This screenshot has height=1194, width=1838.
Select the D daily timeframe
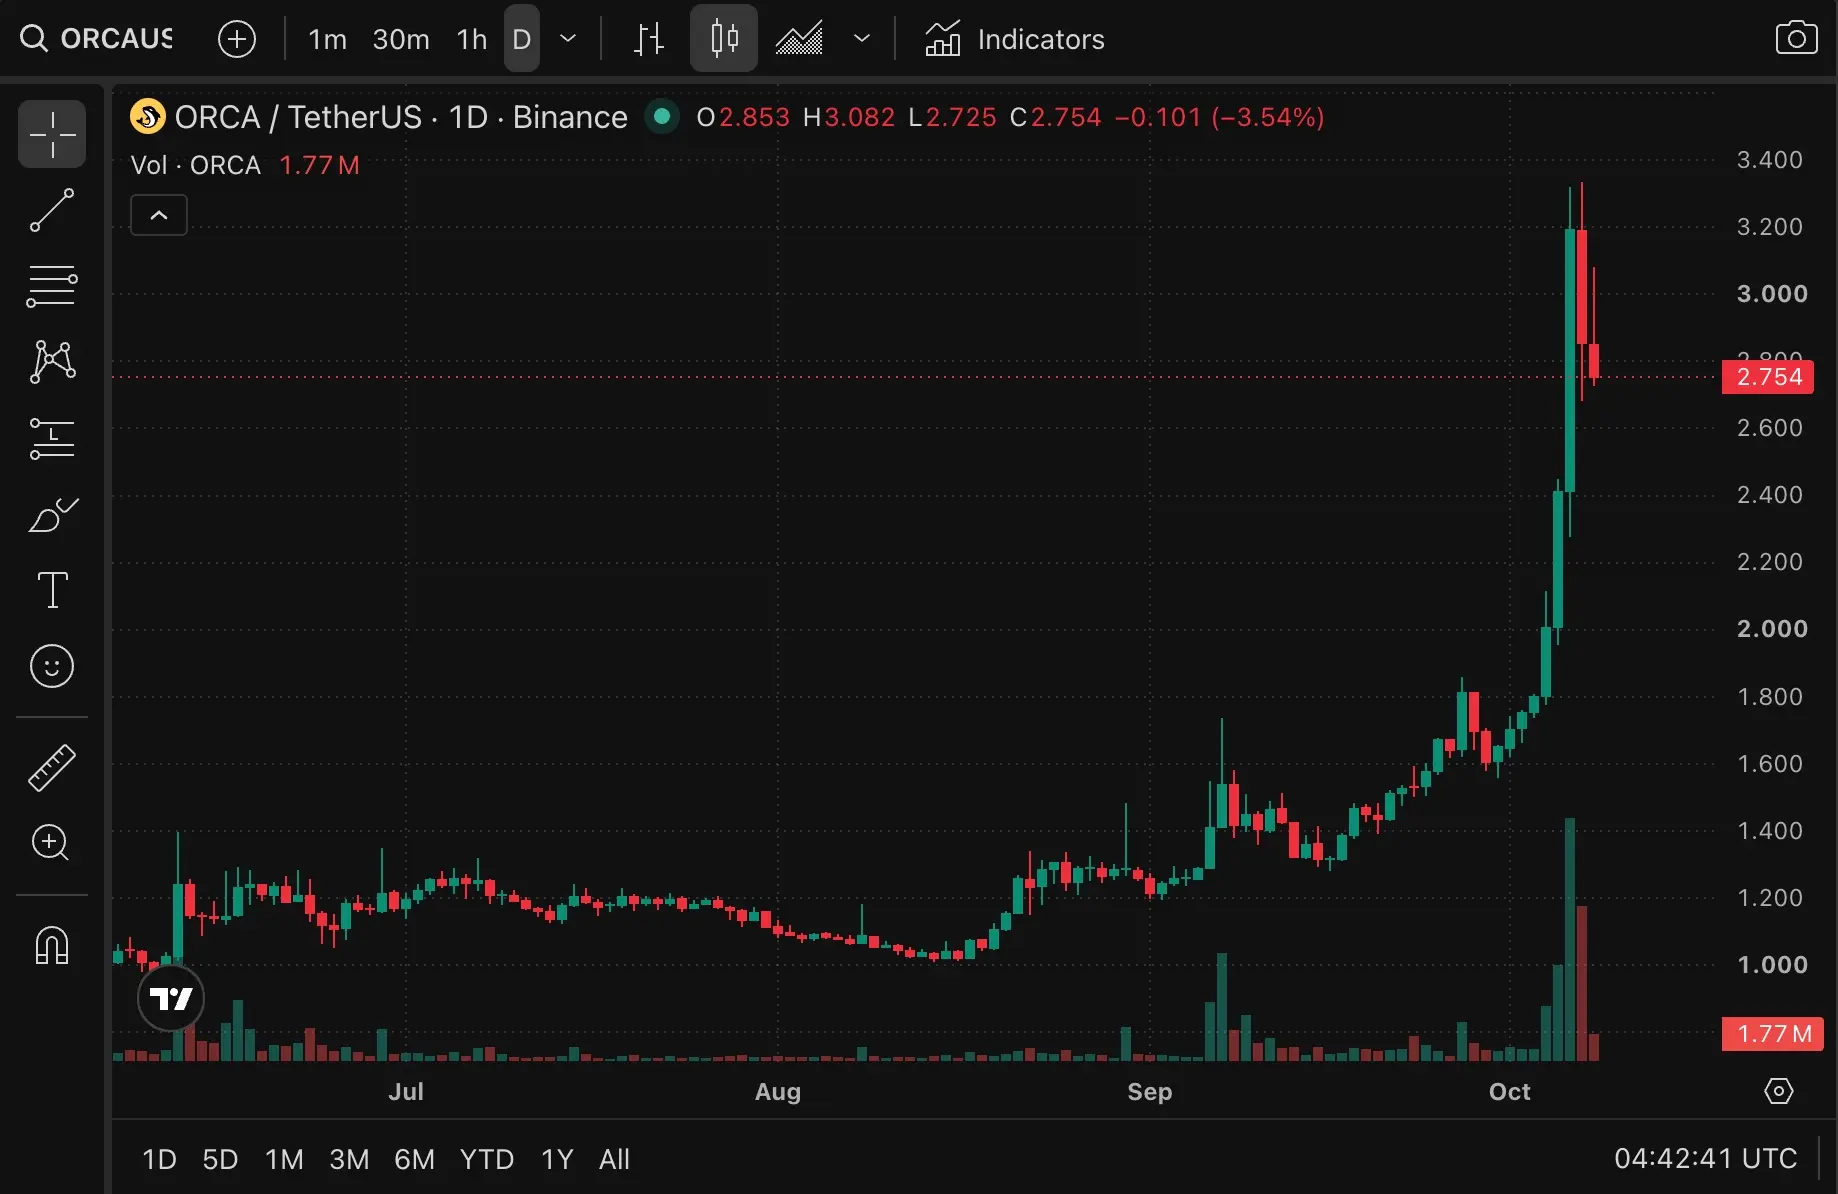tap(521, 39)
